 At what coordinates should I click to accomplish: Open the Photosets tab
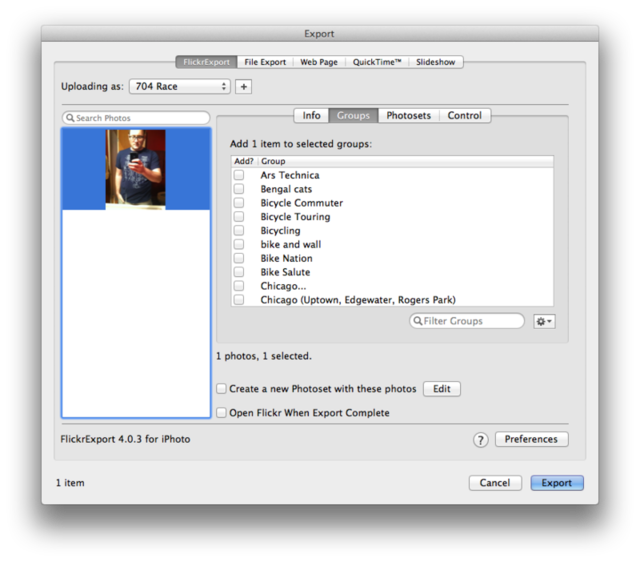409,116
